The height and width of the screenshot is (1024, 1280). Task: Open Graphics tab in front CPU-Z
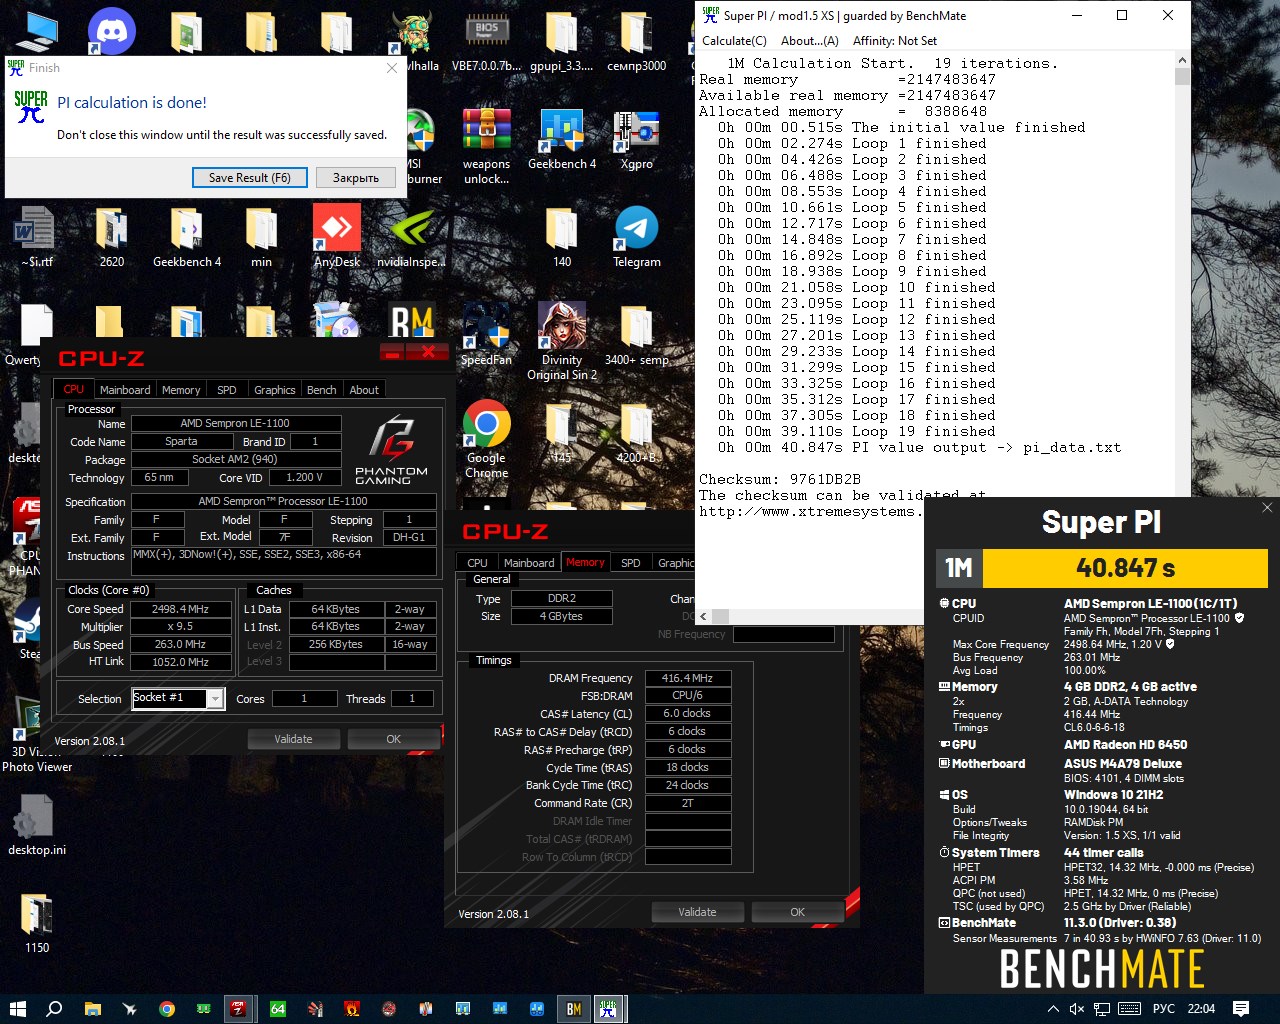[274, 390]
